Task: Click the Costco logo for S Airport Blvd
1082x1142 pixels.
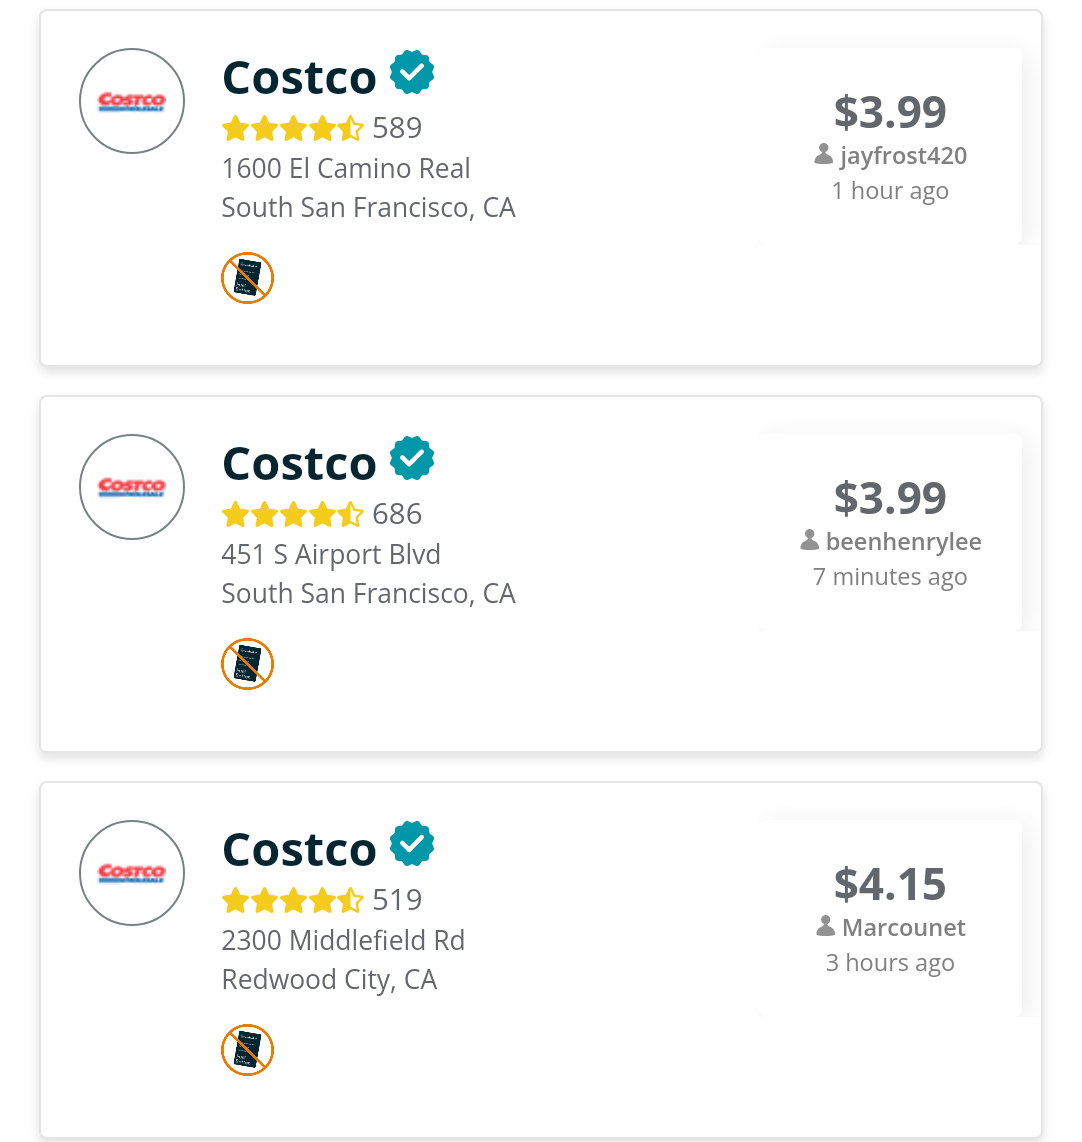Action: (132, 487)
